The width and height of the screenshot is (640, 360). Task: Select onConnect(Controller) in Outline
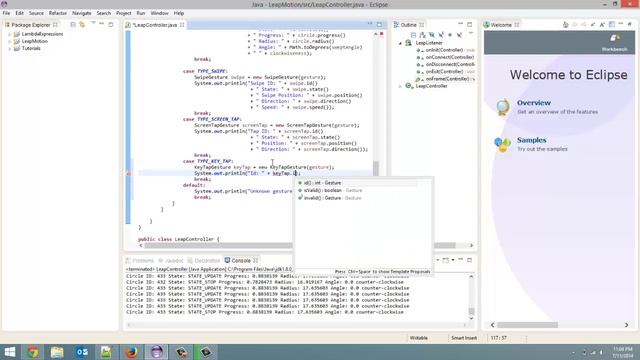point(444,57)
